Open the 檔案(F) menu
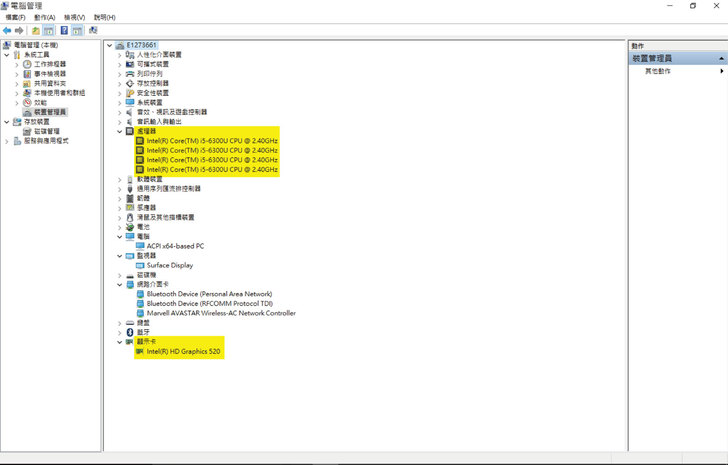 [15, 17]
